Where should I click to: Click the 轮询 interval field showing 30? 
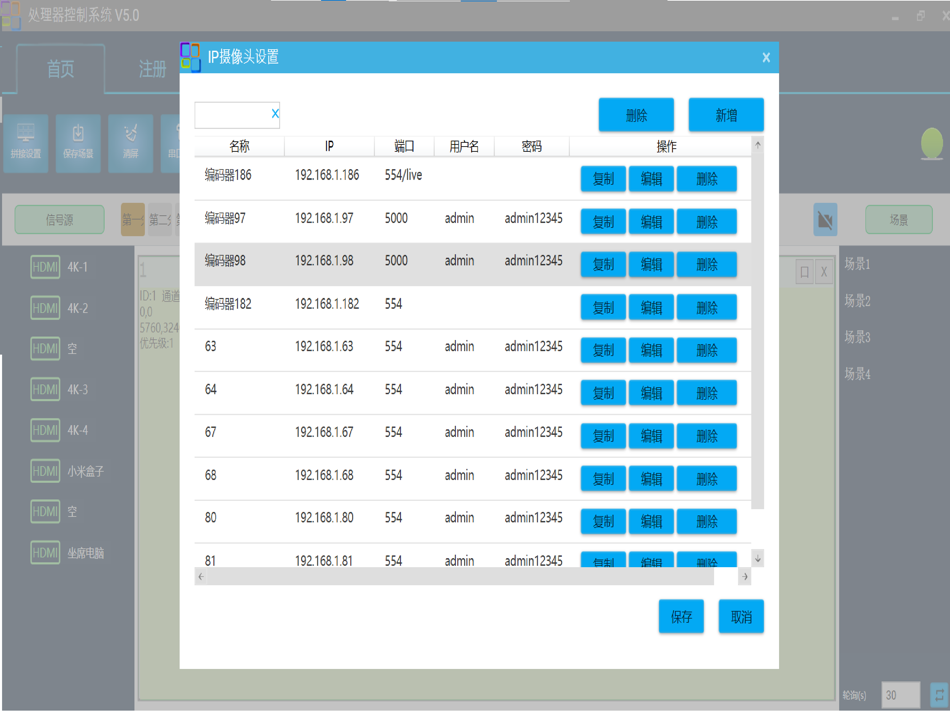900,695
